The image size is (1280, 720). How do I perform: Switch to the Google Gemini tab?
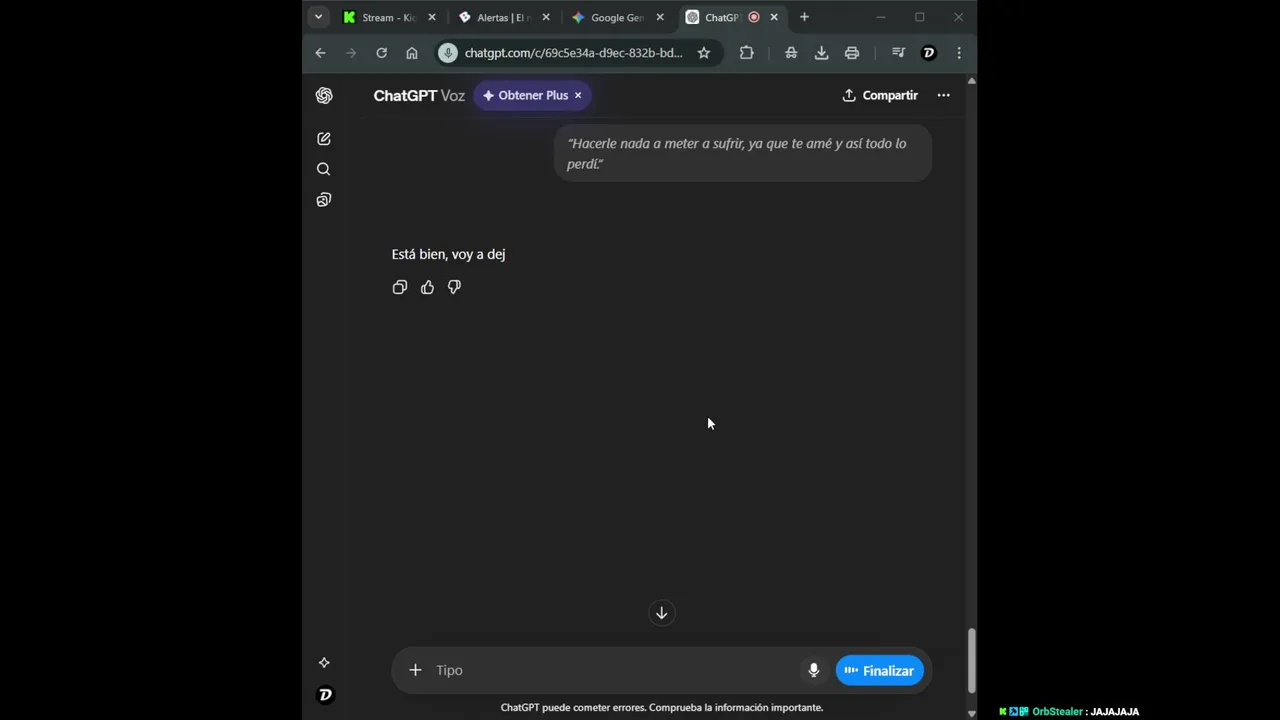click(x=618, y=17)
